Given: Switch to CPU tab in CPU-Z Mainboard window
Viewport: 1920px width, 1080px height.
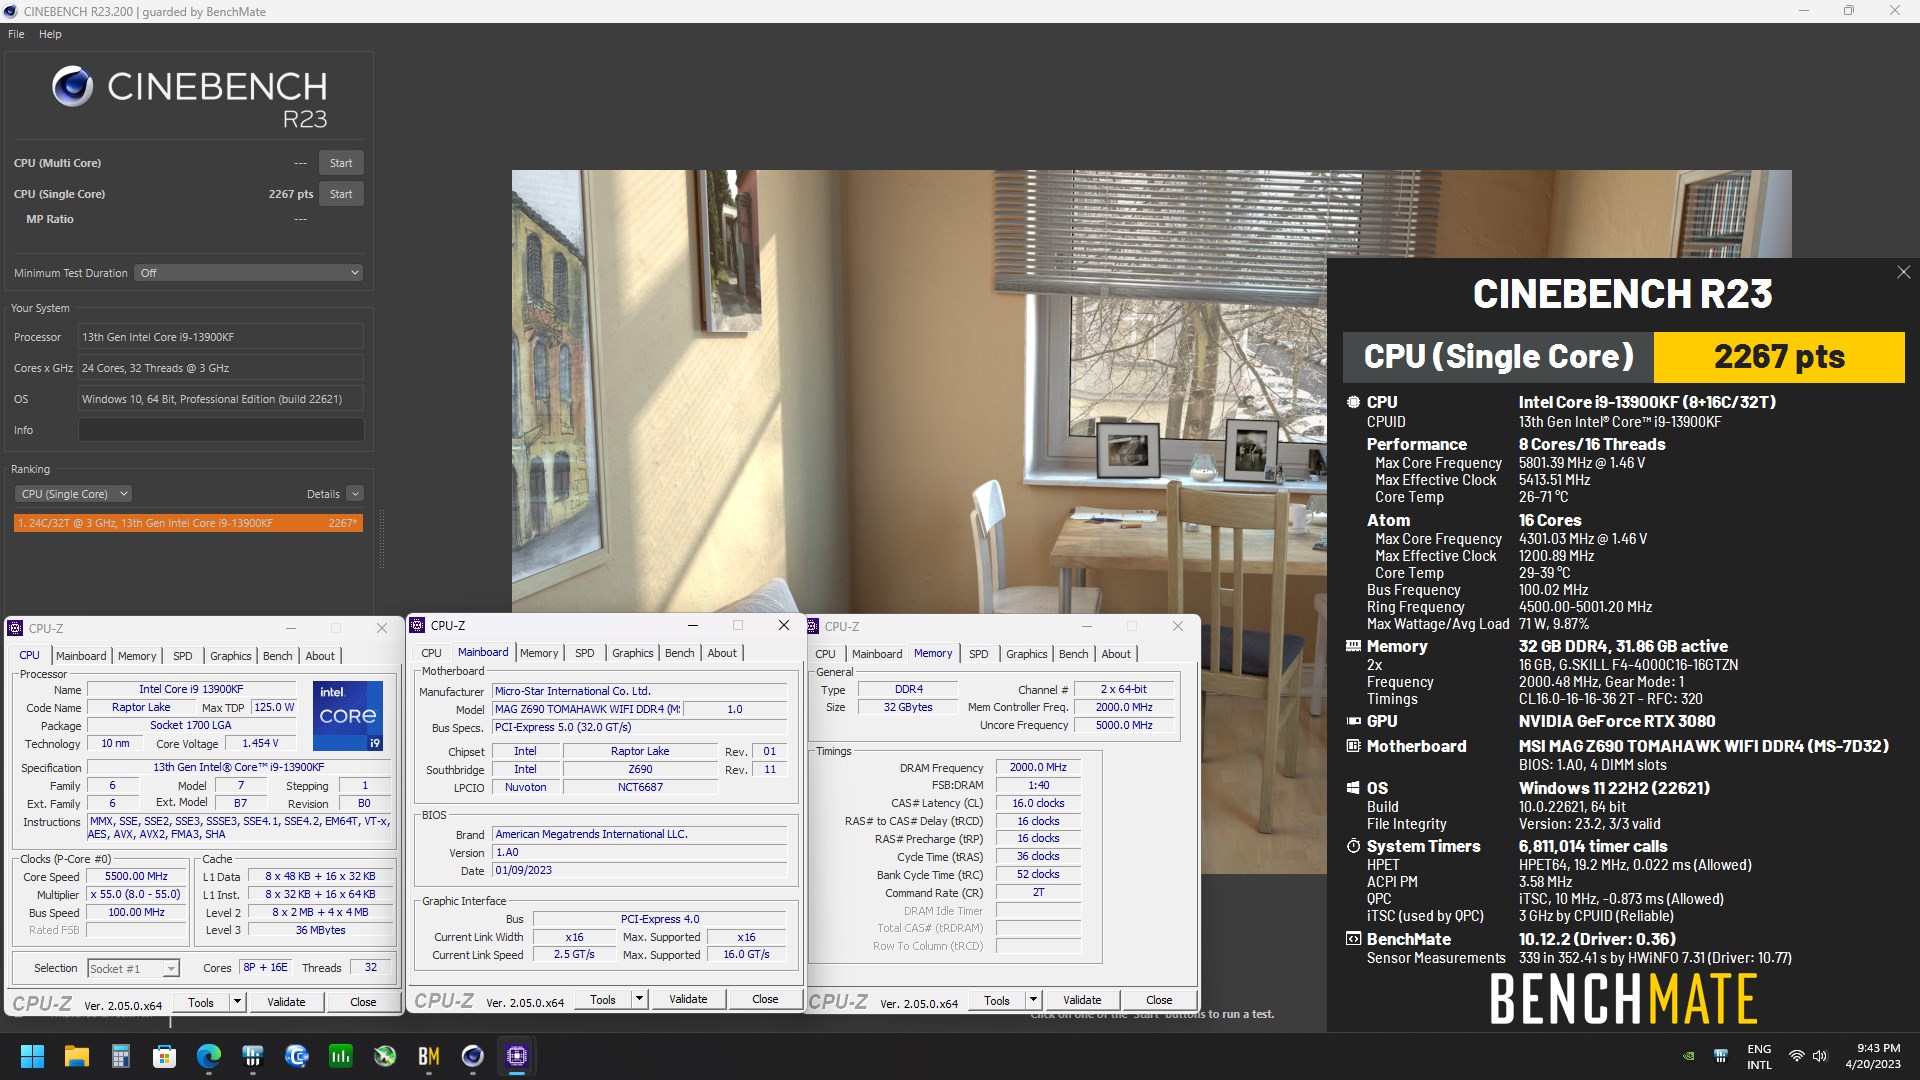Looking at the screenshot, I should (431, 653).
